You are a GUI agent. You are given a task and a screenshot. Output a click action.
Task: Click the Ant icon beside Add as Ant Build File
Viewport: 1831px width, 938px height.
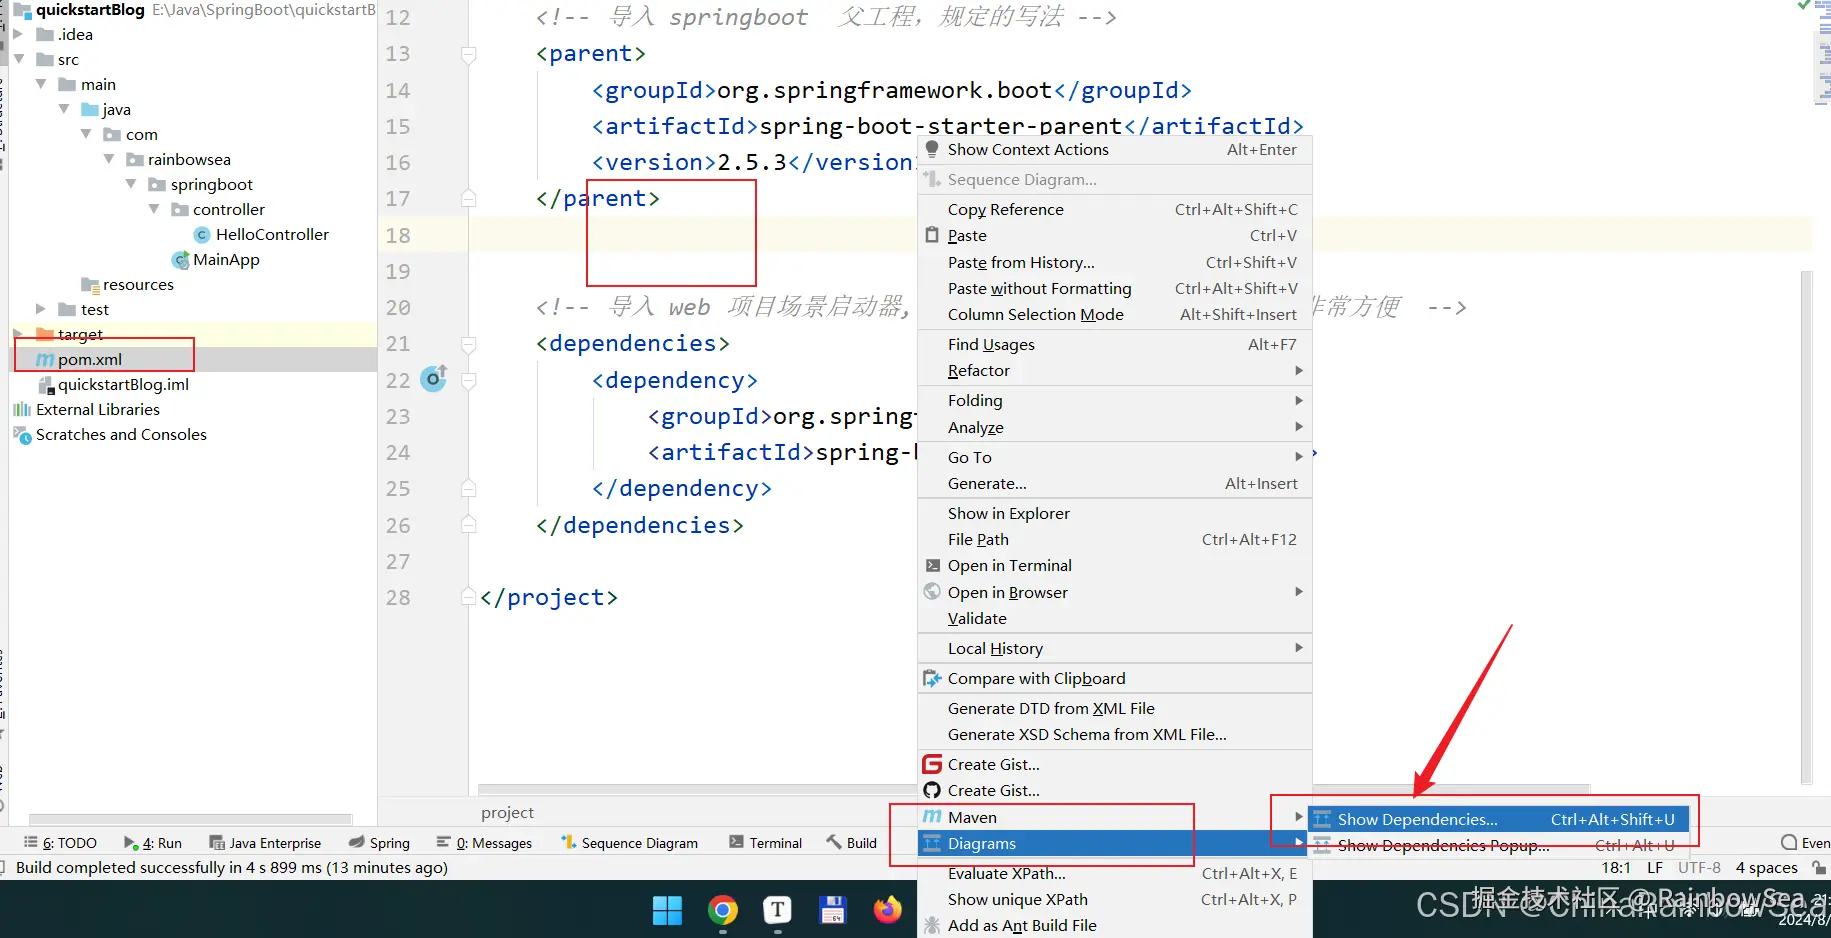click(x=932, y=925)
